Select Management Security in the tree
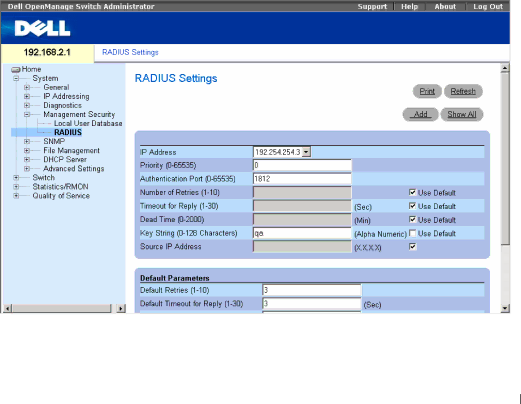 tap(79, 114)
